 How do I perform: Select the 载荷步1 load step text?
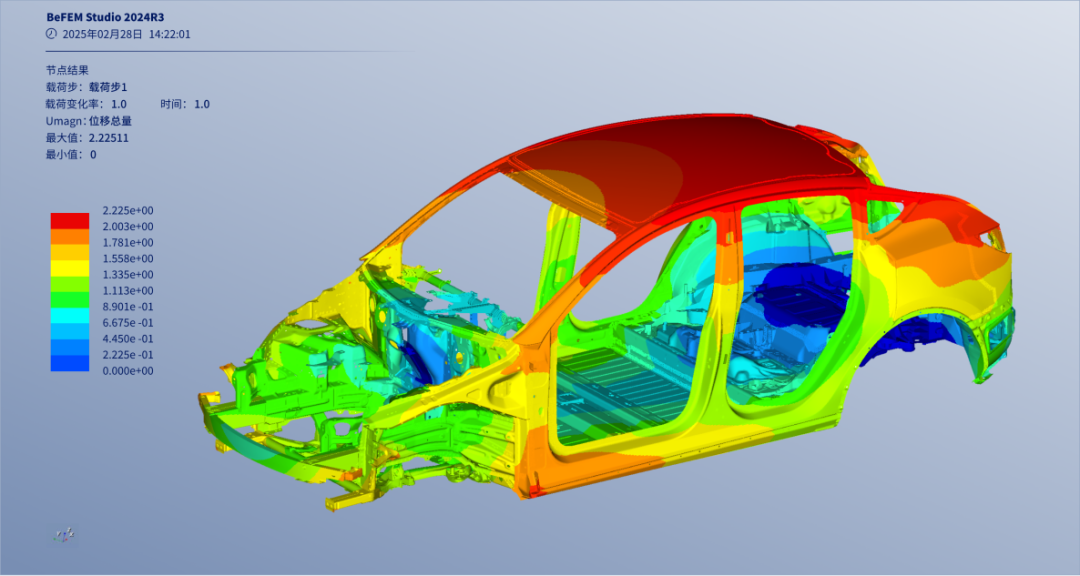coord(108,88)
